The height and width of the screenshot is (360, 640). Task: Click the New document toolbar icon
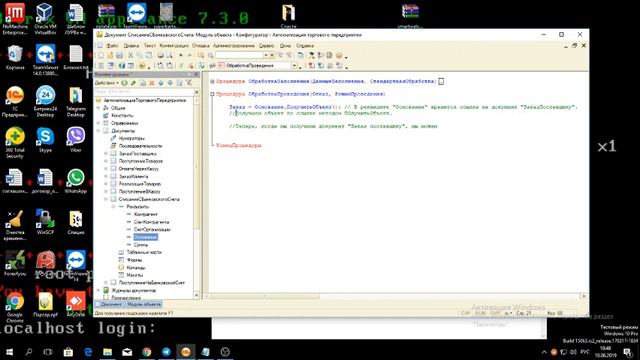tap(101, 55)
